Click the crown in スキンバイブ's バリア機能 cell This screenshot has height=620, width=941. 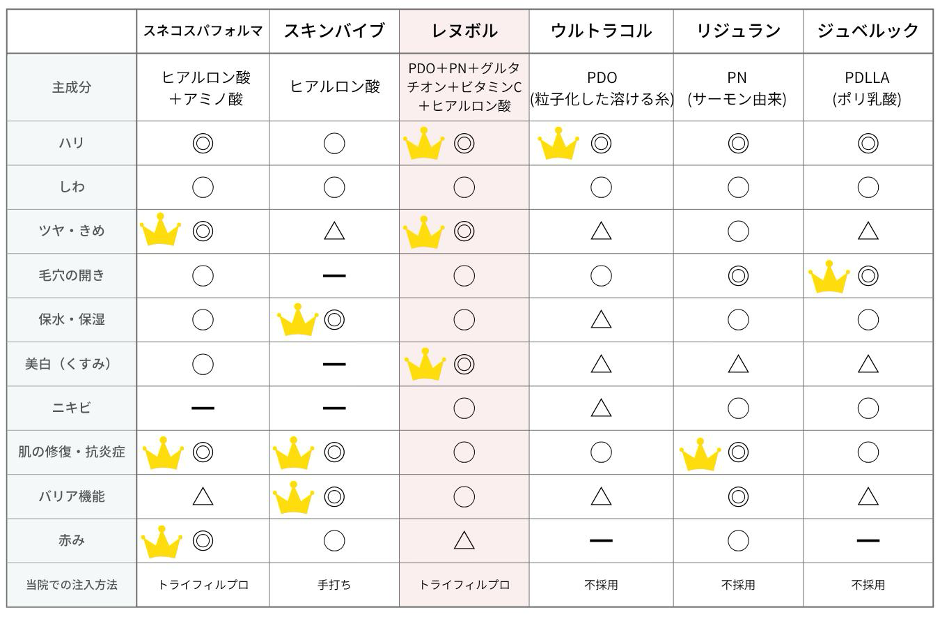tap(294, 496)
